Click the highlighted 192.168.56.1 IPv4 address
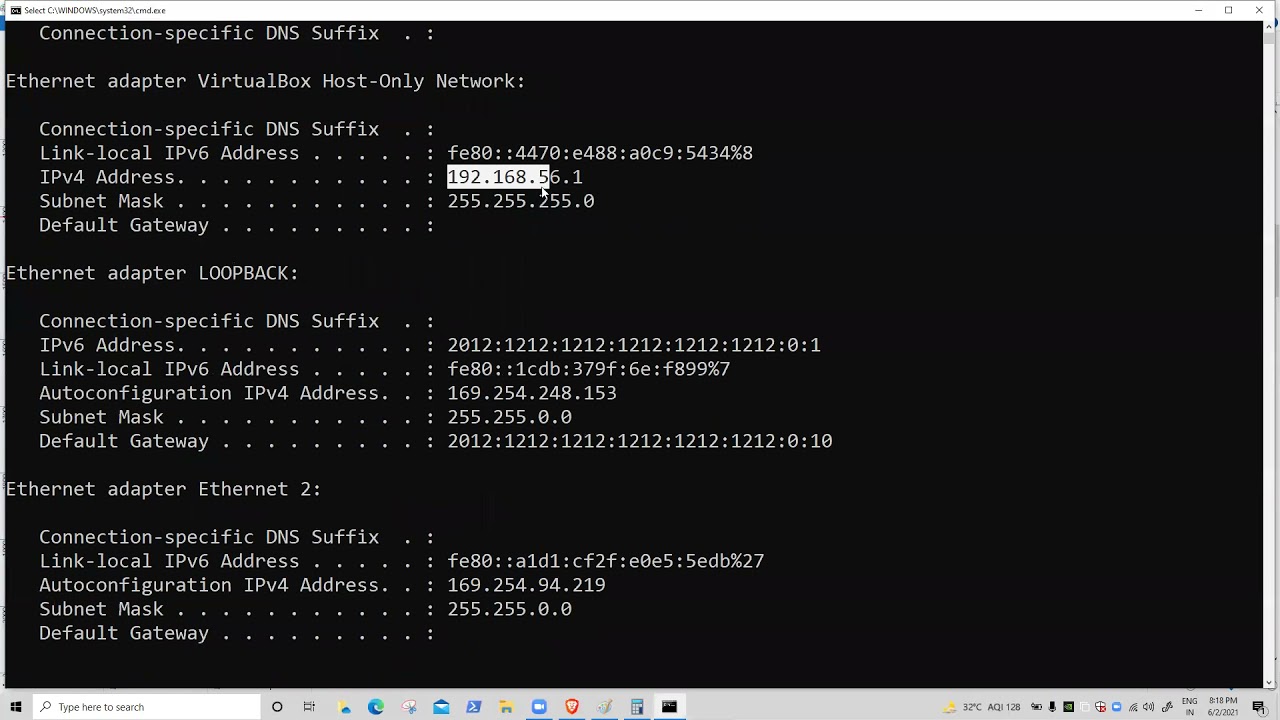This screenshot has width=1280, height=720. point(514,177)
